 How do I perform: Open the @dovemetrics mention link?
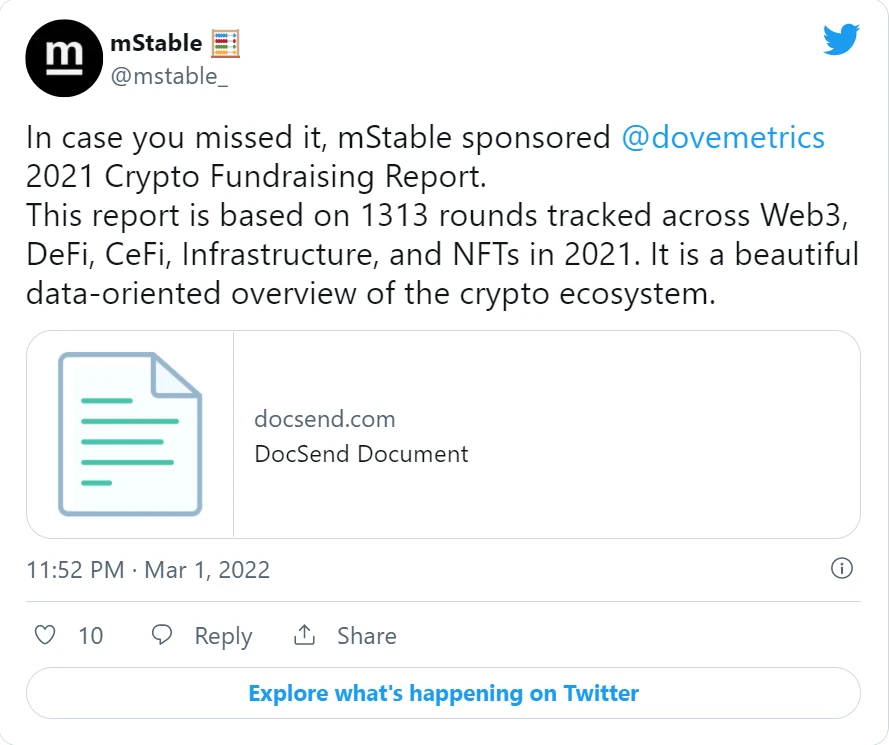click(x=723, y=138)
